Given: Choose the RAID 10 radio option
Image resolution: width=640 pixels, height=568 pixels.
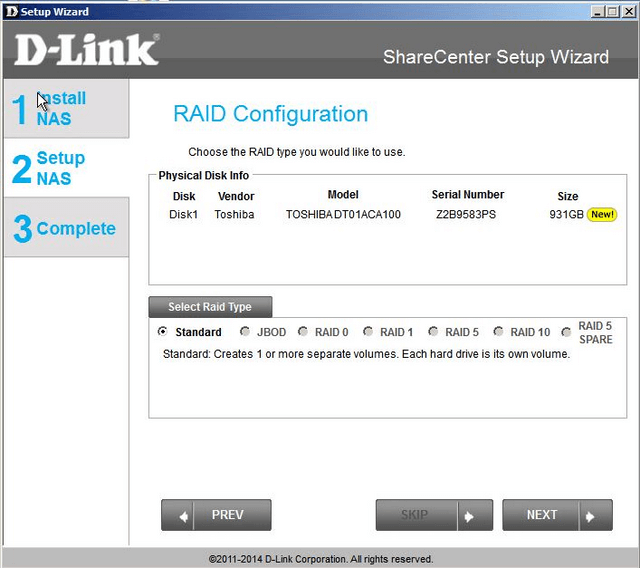Looking at the screenshot, I should click(x=498, y=331).
